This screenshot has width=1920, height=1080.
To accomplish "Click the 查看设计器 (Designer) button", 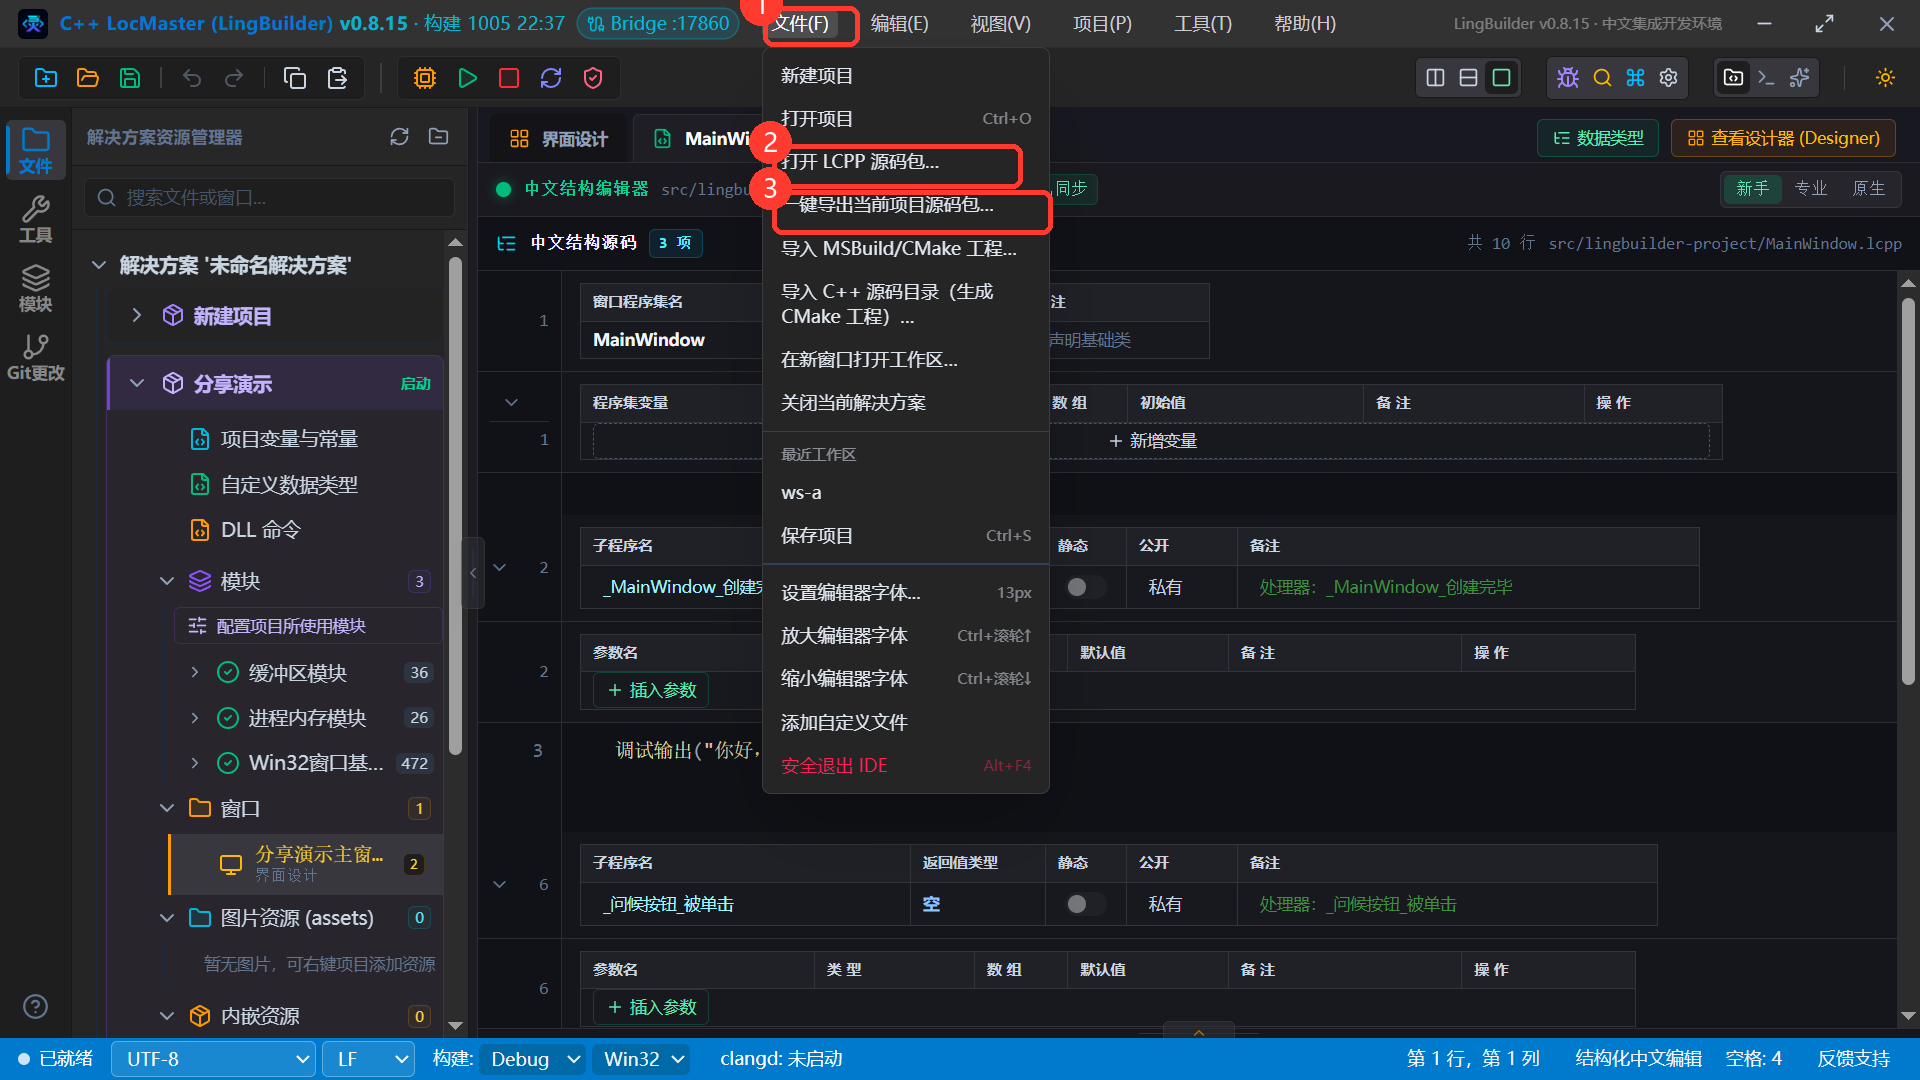I will (1784, 138).
